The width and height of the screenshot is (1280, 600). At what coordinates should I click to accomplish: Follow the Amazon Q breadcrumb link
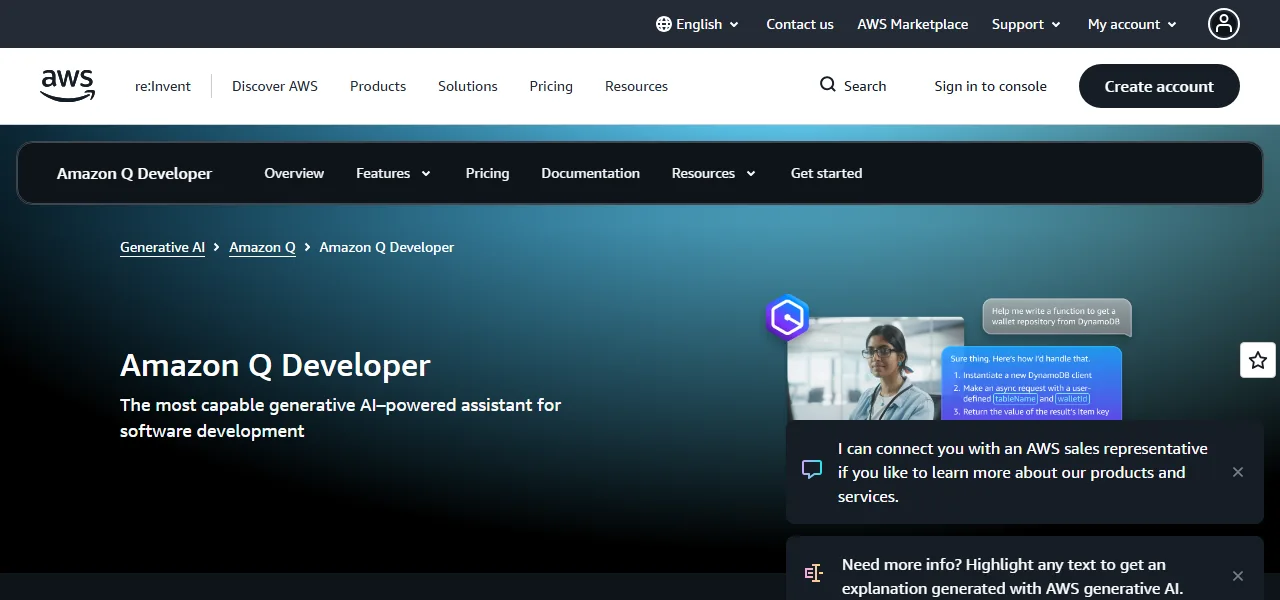262,247
